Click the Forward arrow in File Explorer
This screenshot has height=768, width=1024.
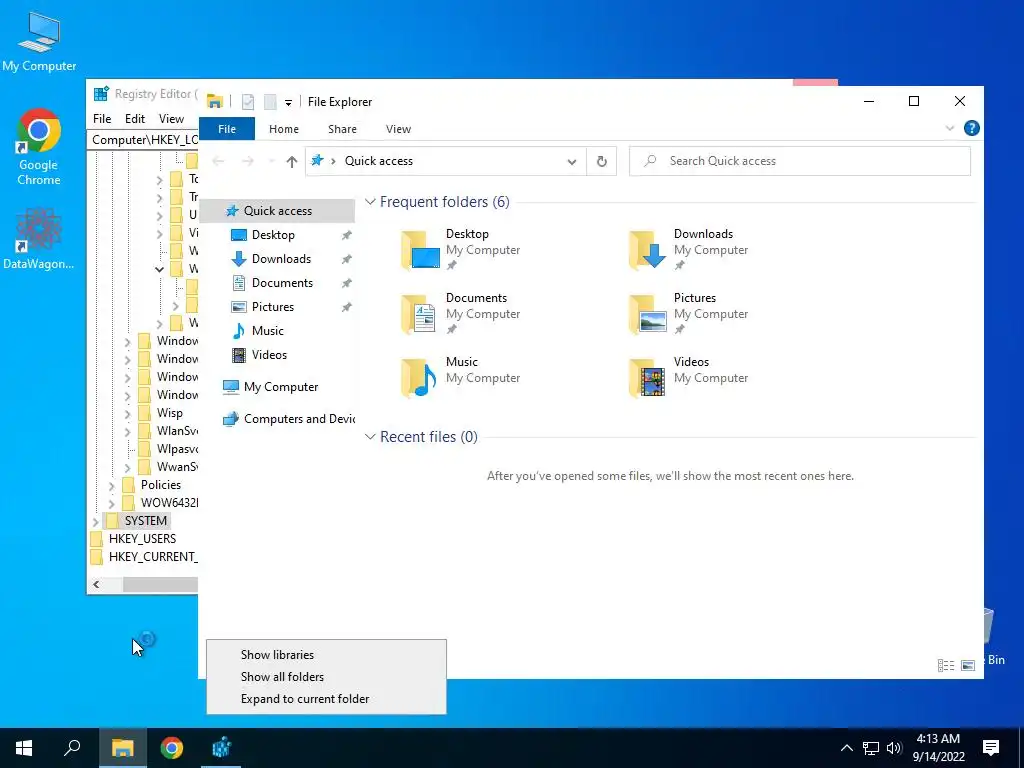tap(248, 161)
